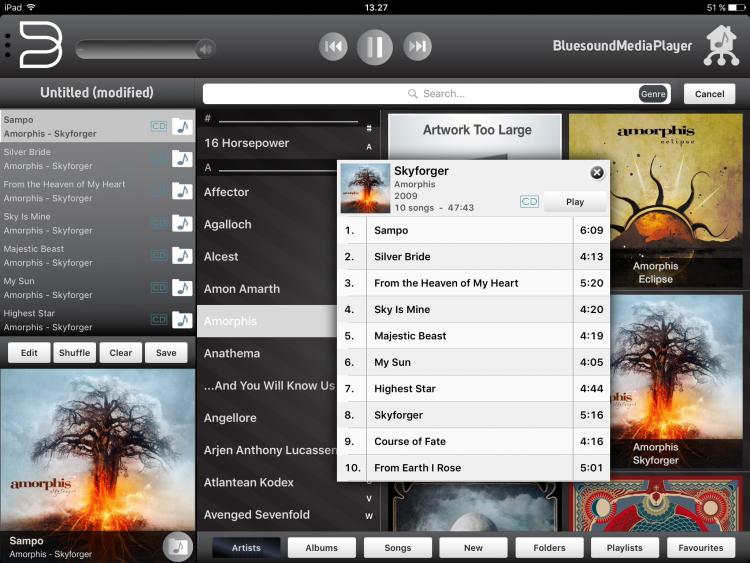The height and width of the screenshot is (563, 750).
Task: Select track 6 My Sun in popup
Action: pyautogui.click(x=474, y=362)
